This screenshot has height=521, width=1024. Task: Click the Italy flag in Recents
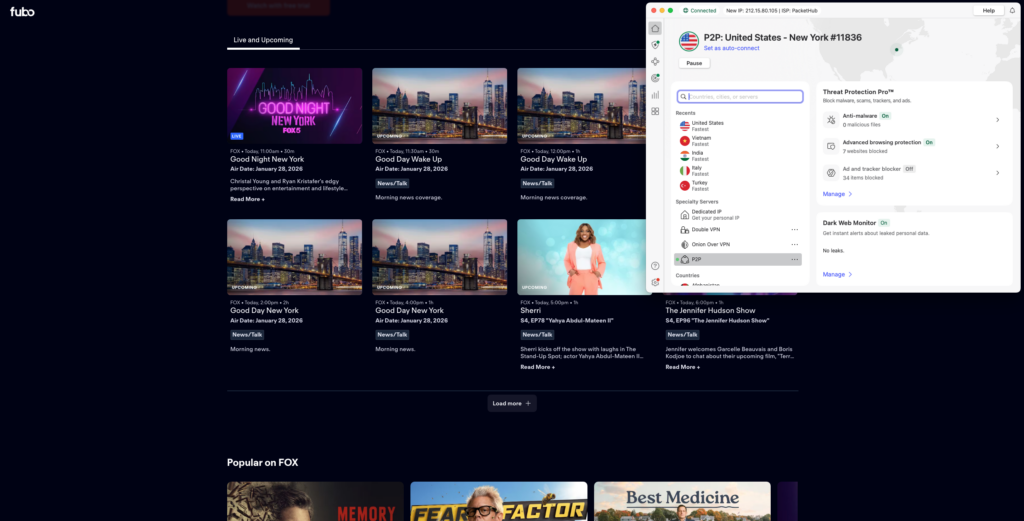tap(684, 170)
